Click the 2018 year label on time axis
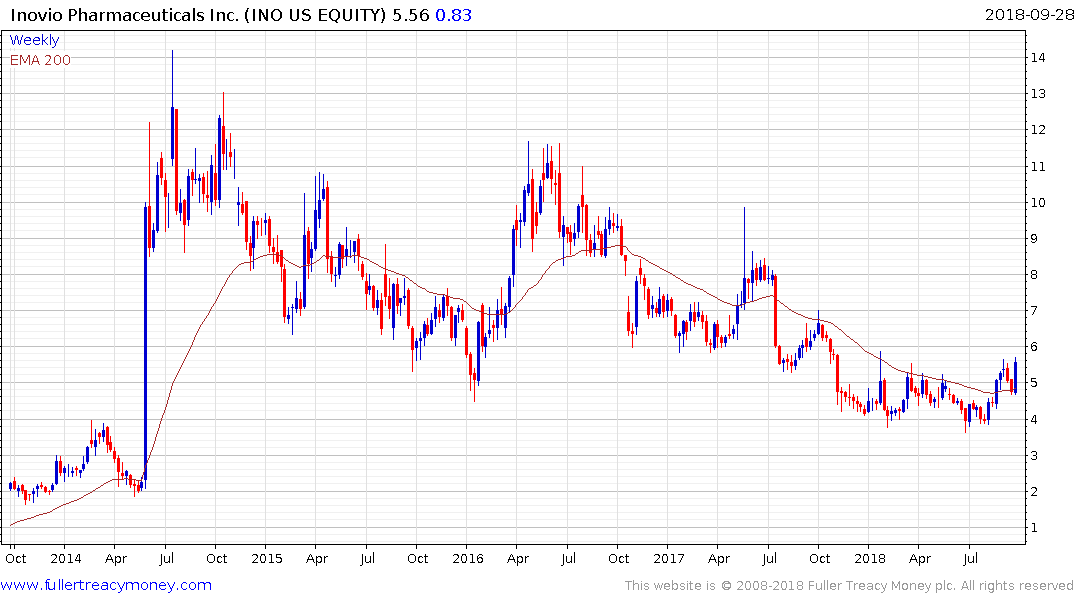Screen dimensions: 1075x600 pos(870,559)
